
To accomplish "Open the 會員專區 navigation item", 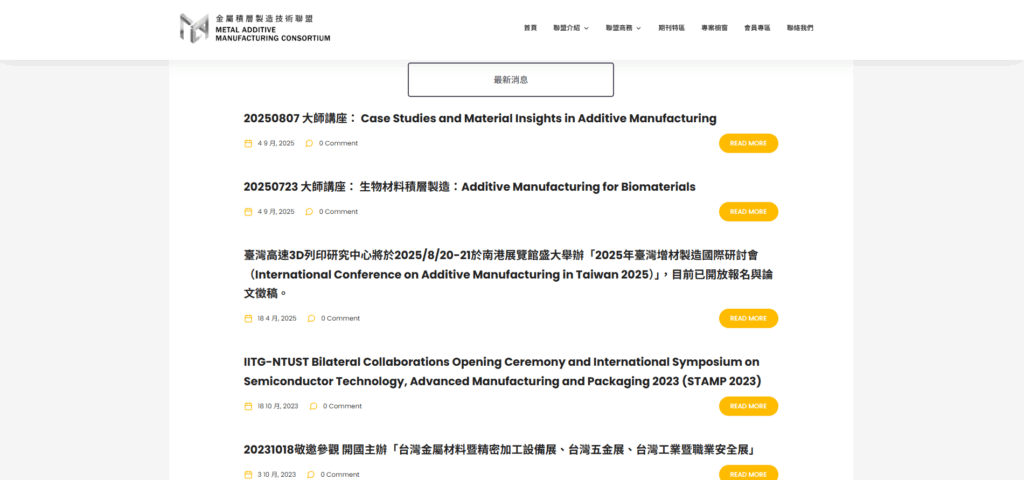I will point(757,28).
